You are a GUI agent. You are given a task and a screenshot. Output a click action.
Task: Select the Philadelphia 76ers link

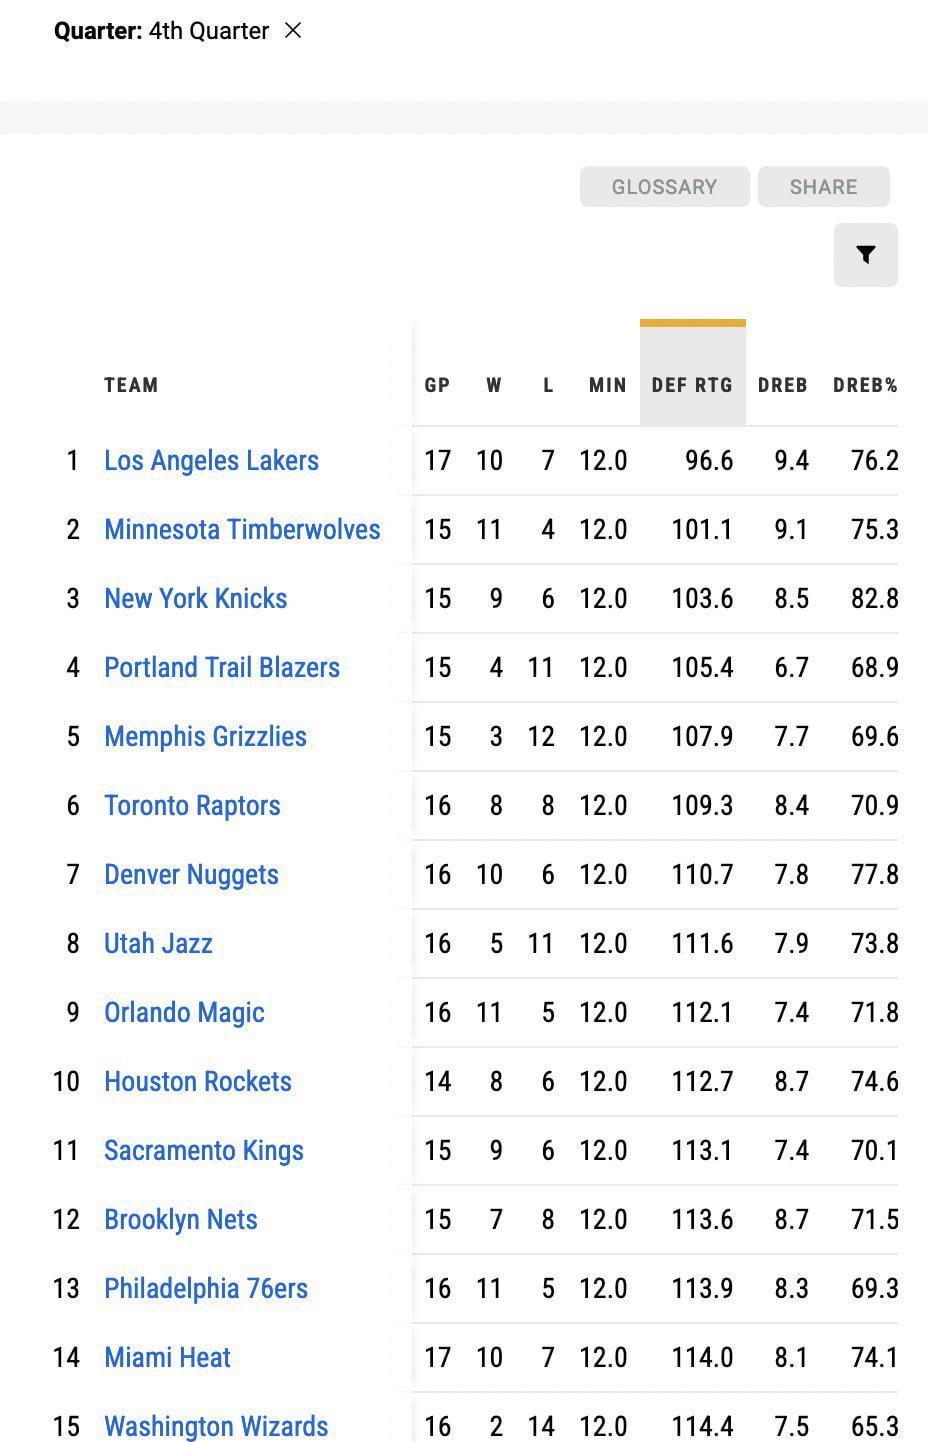pos(206,1289)
